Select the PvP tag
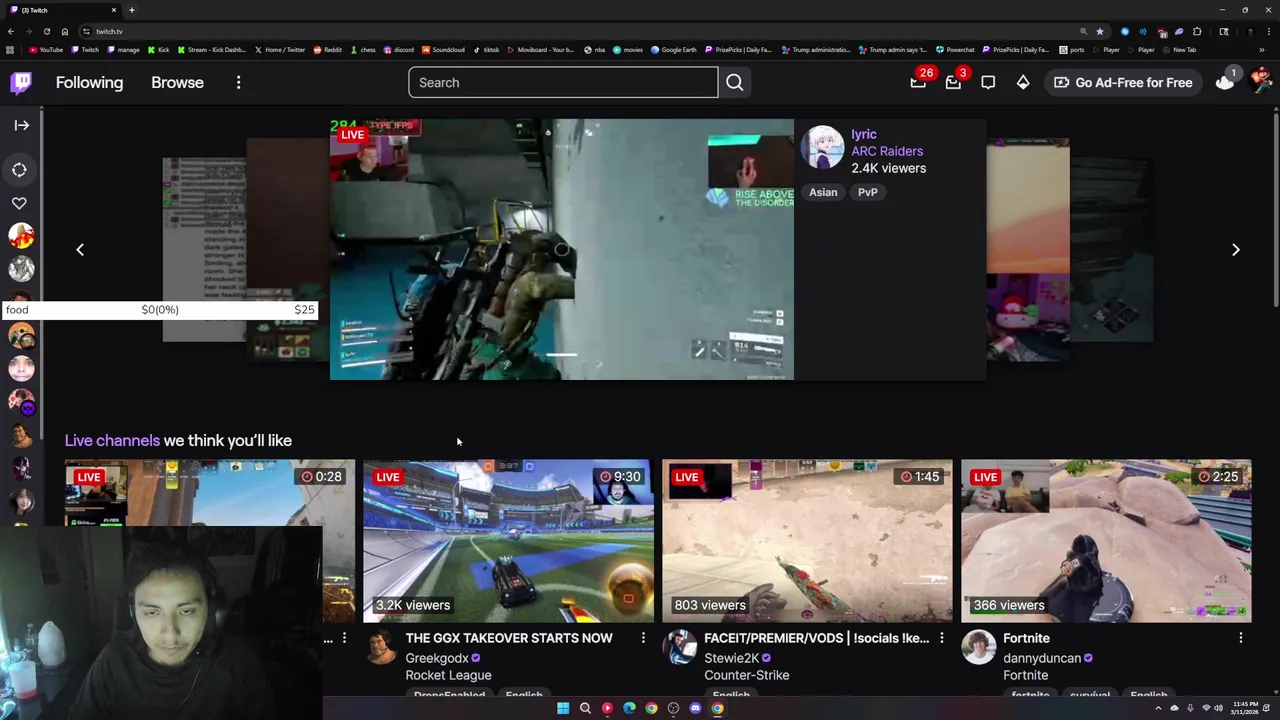 tap(867, 192)
